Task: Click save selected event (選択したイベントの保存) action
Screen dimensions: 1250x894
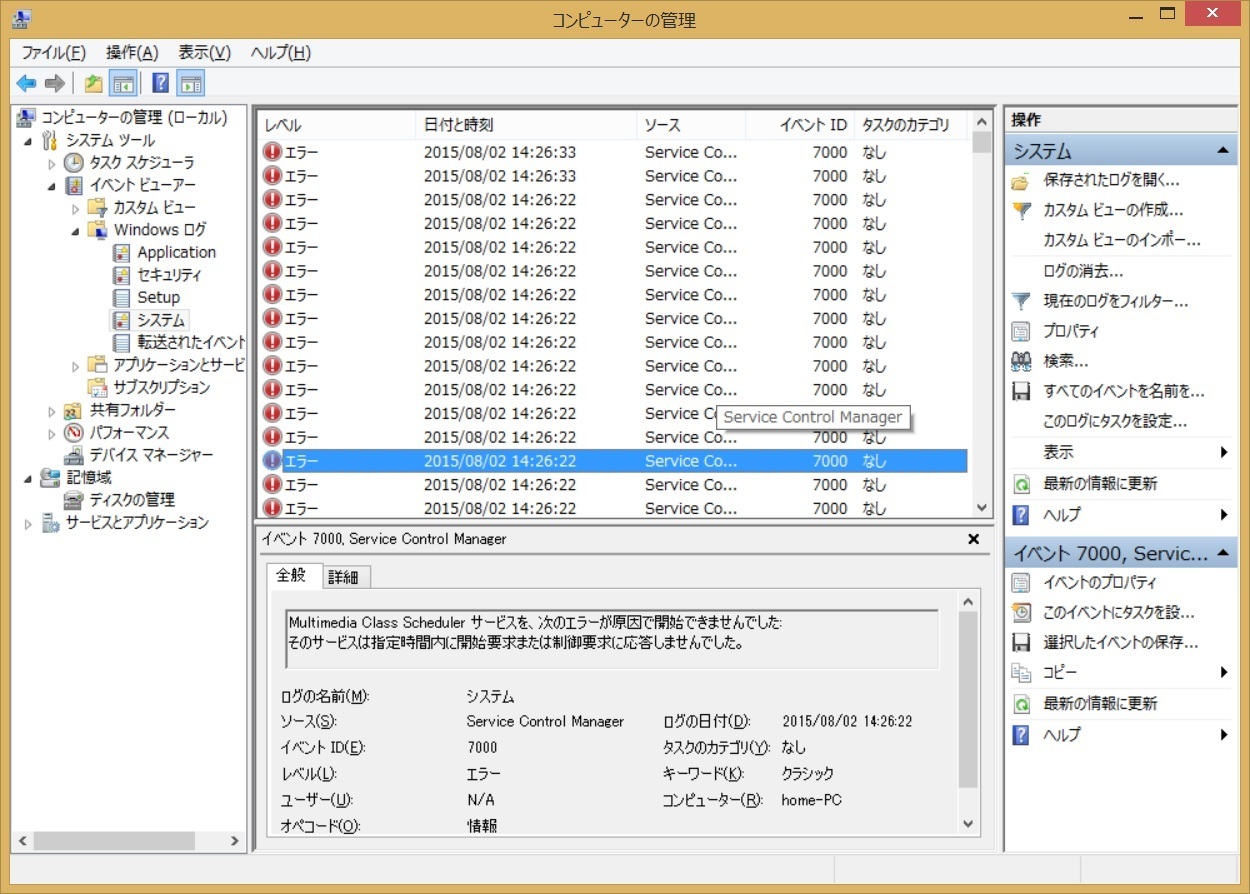Action: pyautogui.click(x=1120, y=643)
